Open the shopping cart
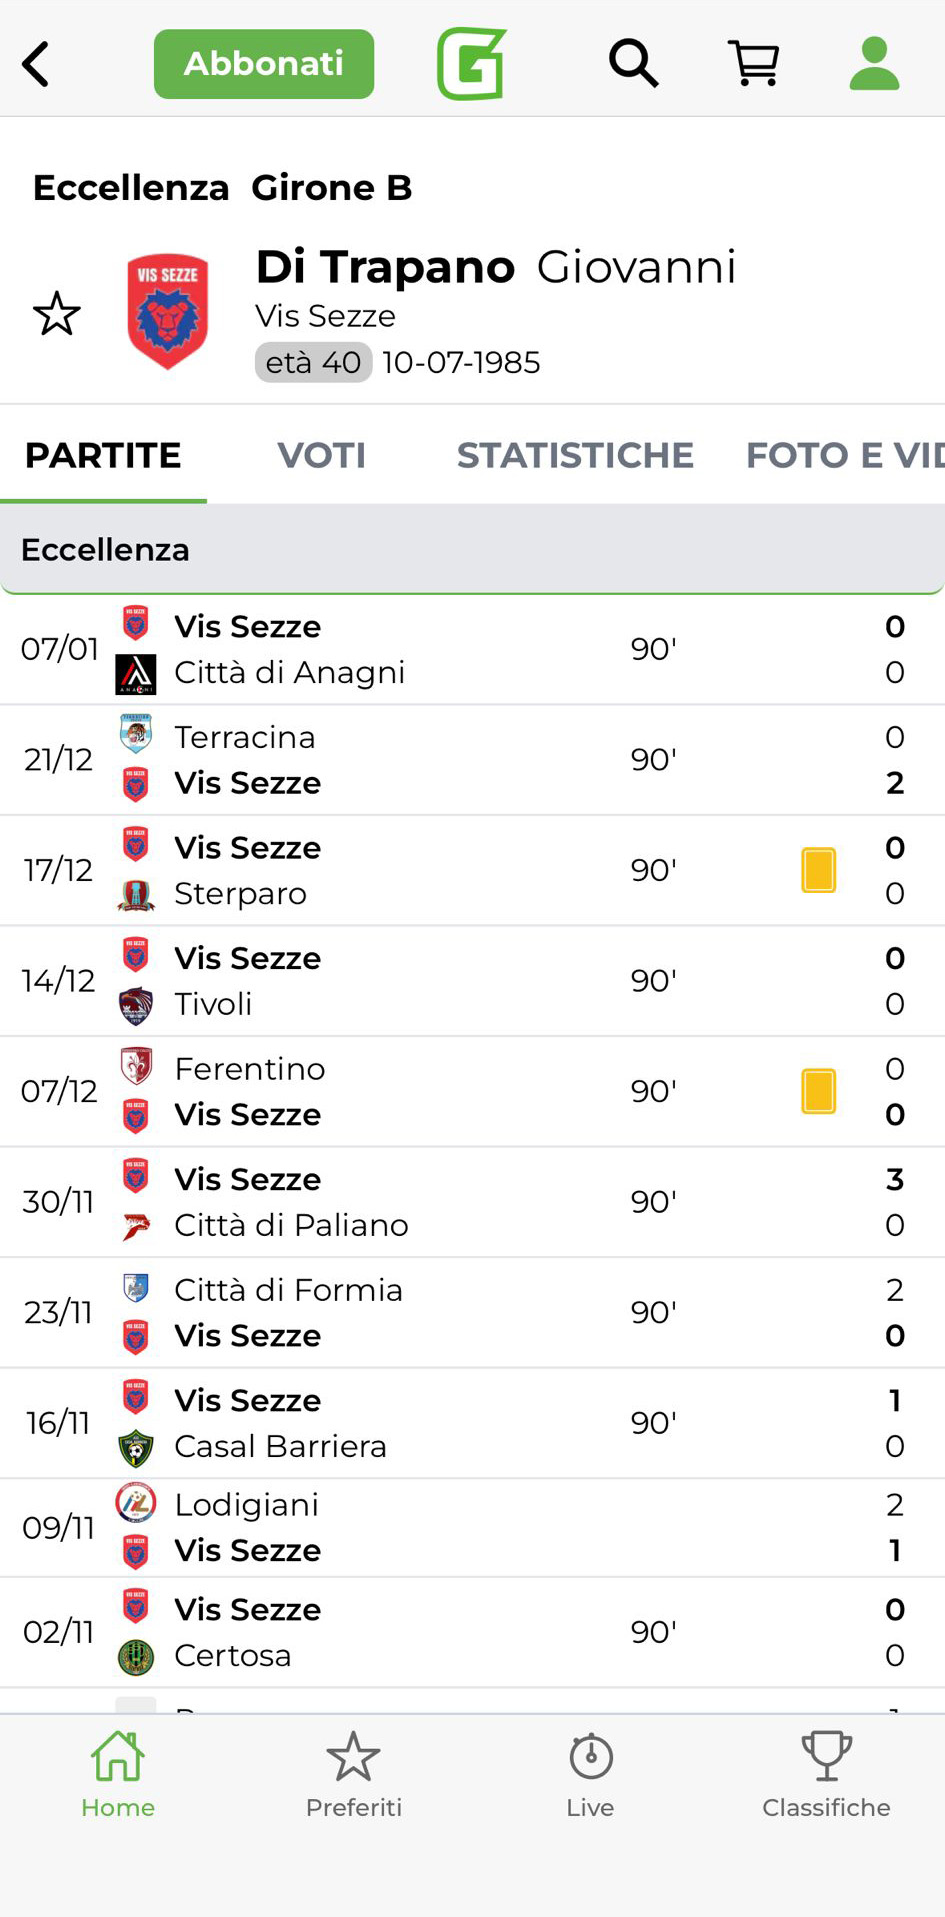Screen dimensions: 945x1917 pos(754,64)
